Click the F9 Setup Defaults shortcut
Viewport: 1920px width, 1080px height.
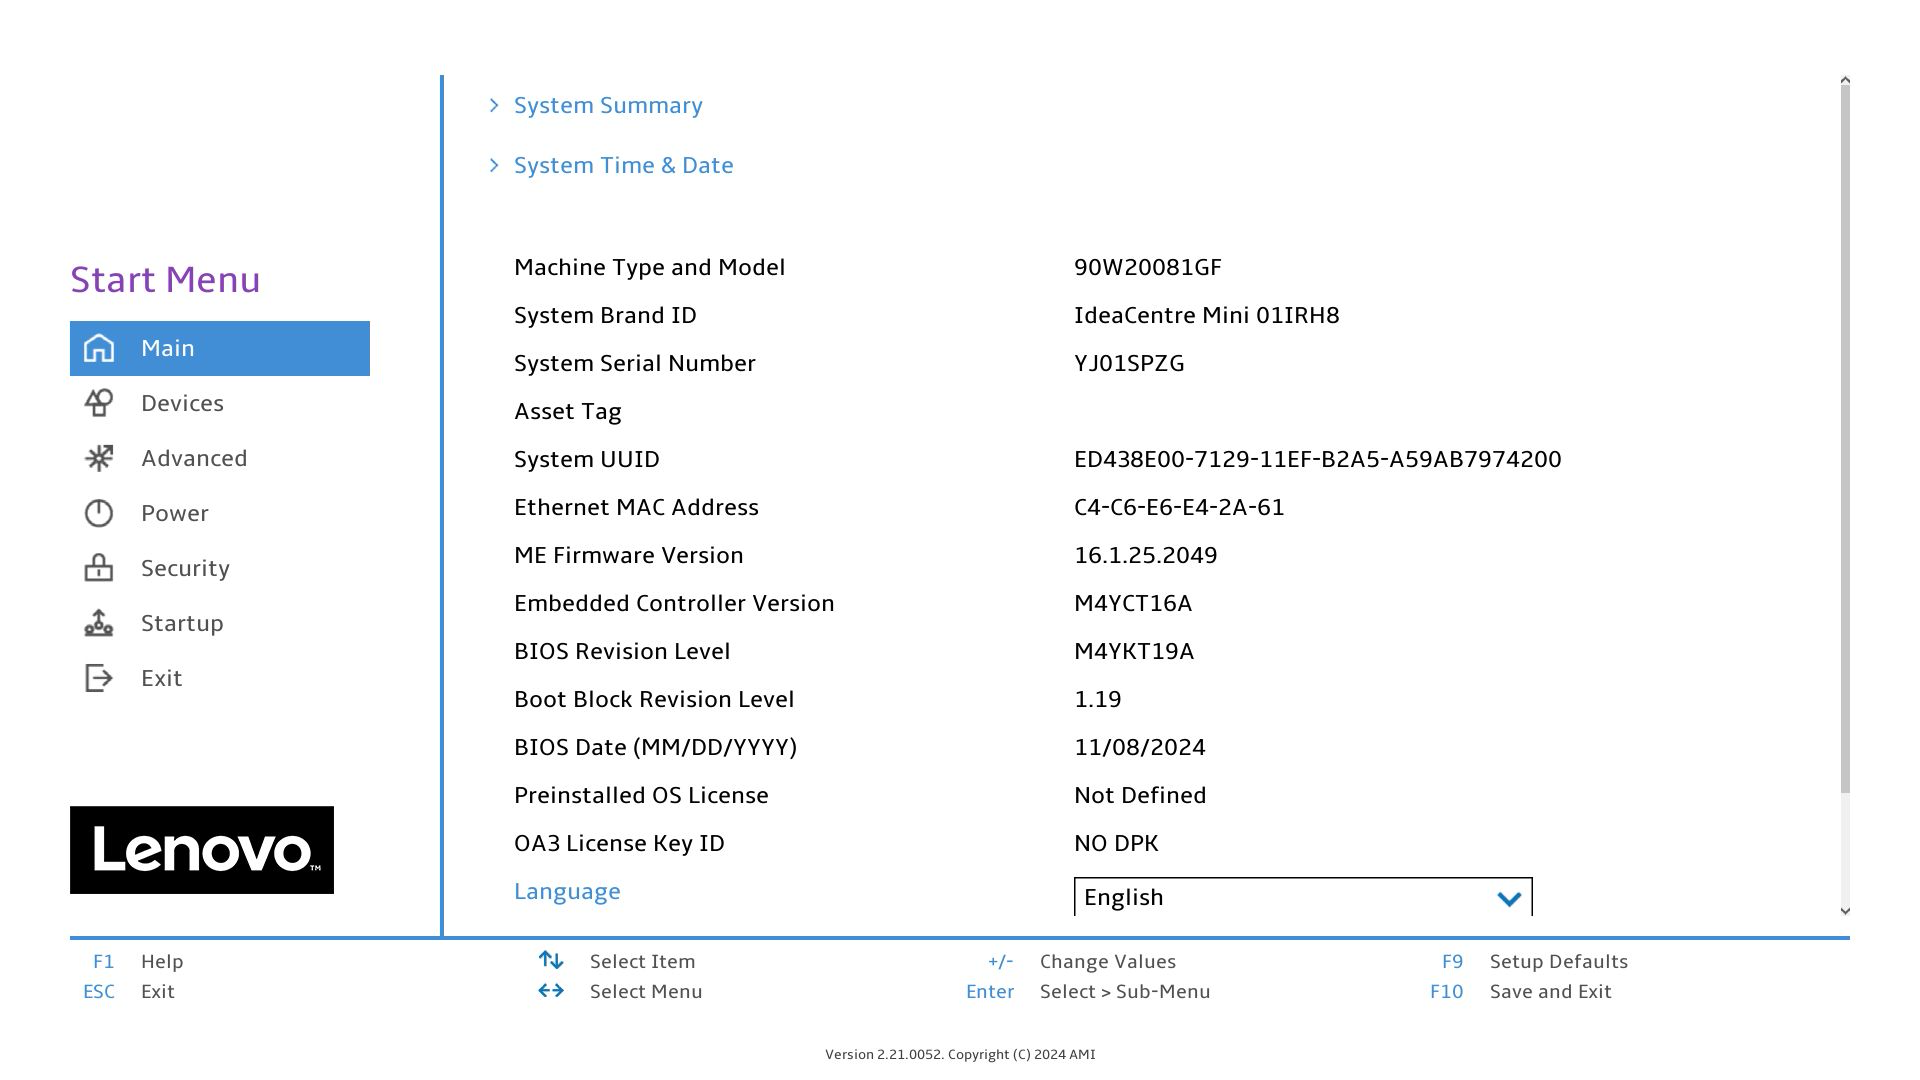1535,961
